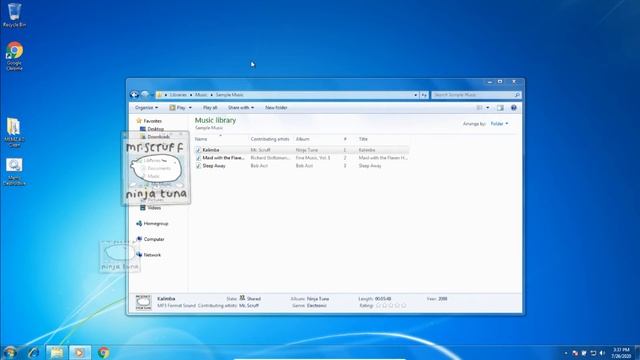
Task: Launch Internet Explorer from taskbar
Action: (33, 352)
